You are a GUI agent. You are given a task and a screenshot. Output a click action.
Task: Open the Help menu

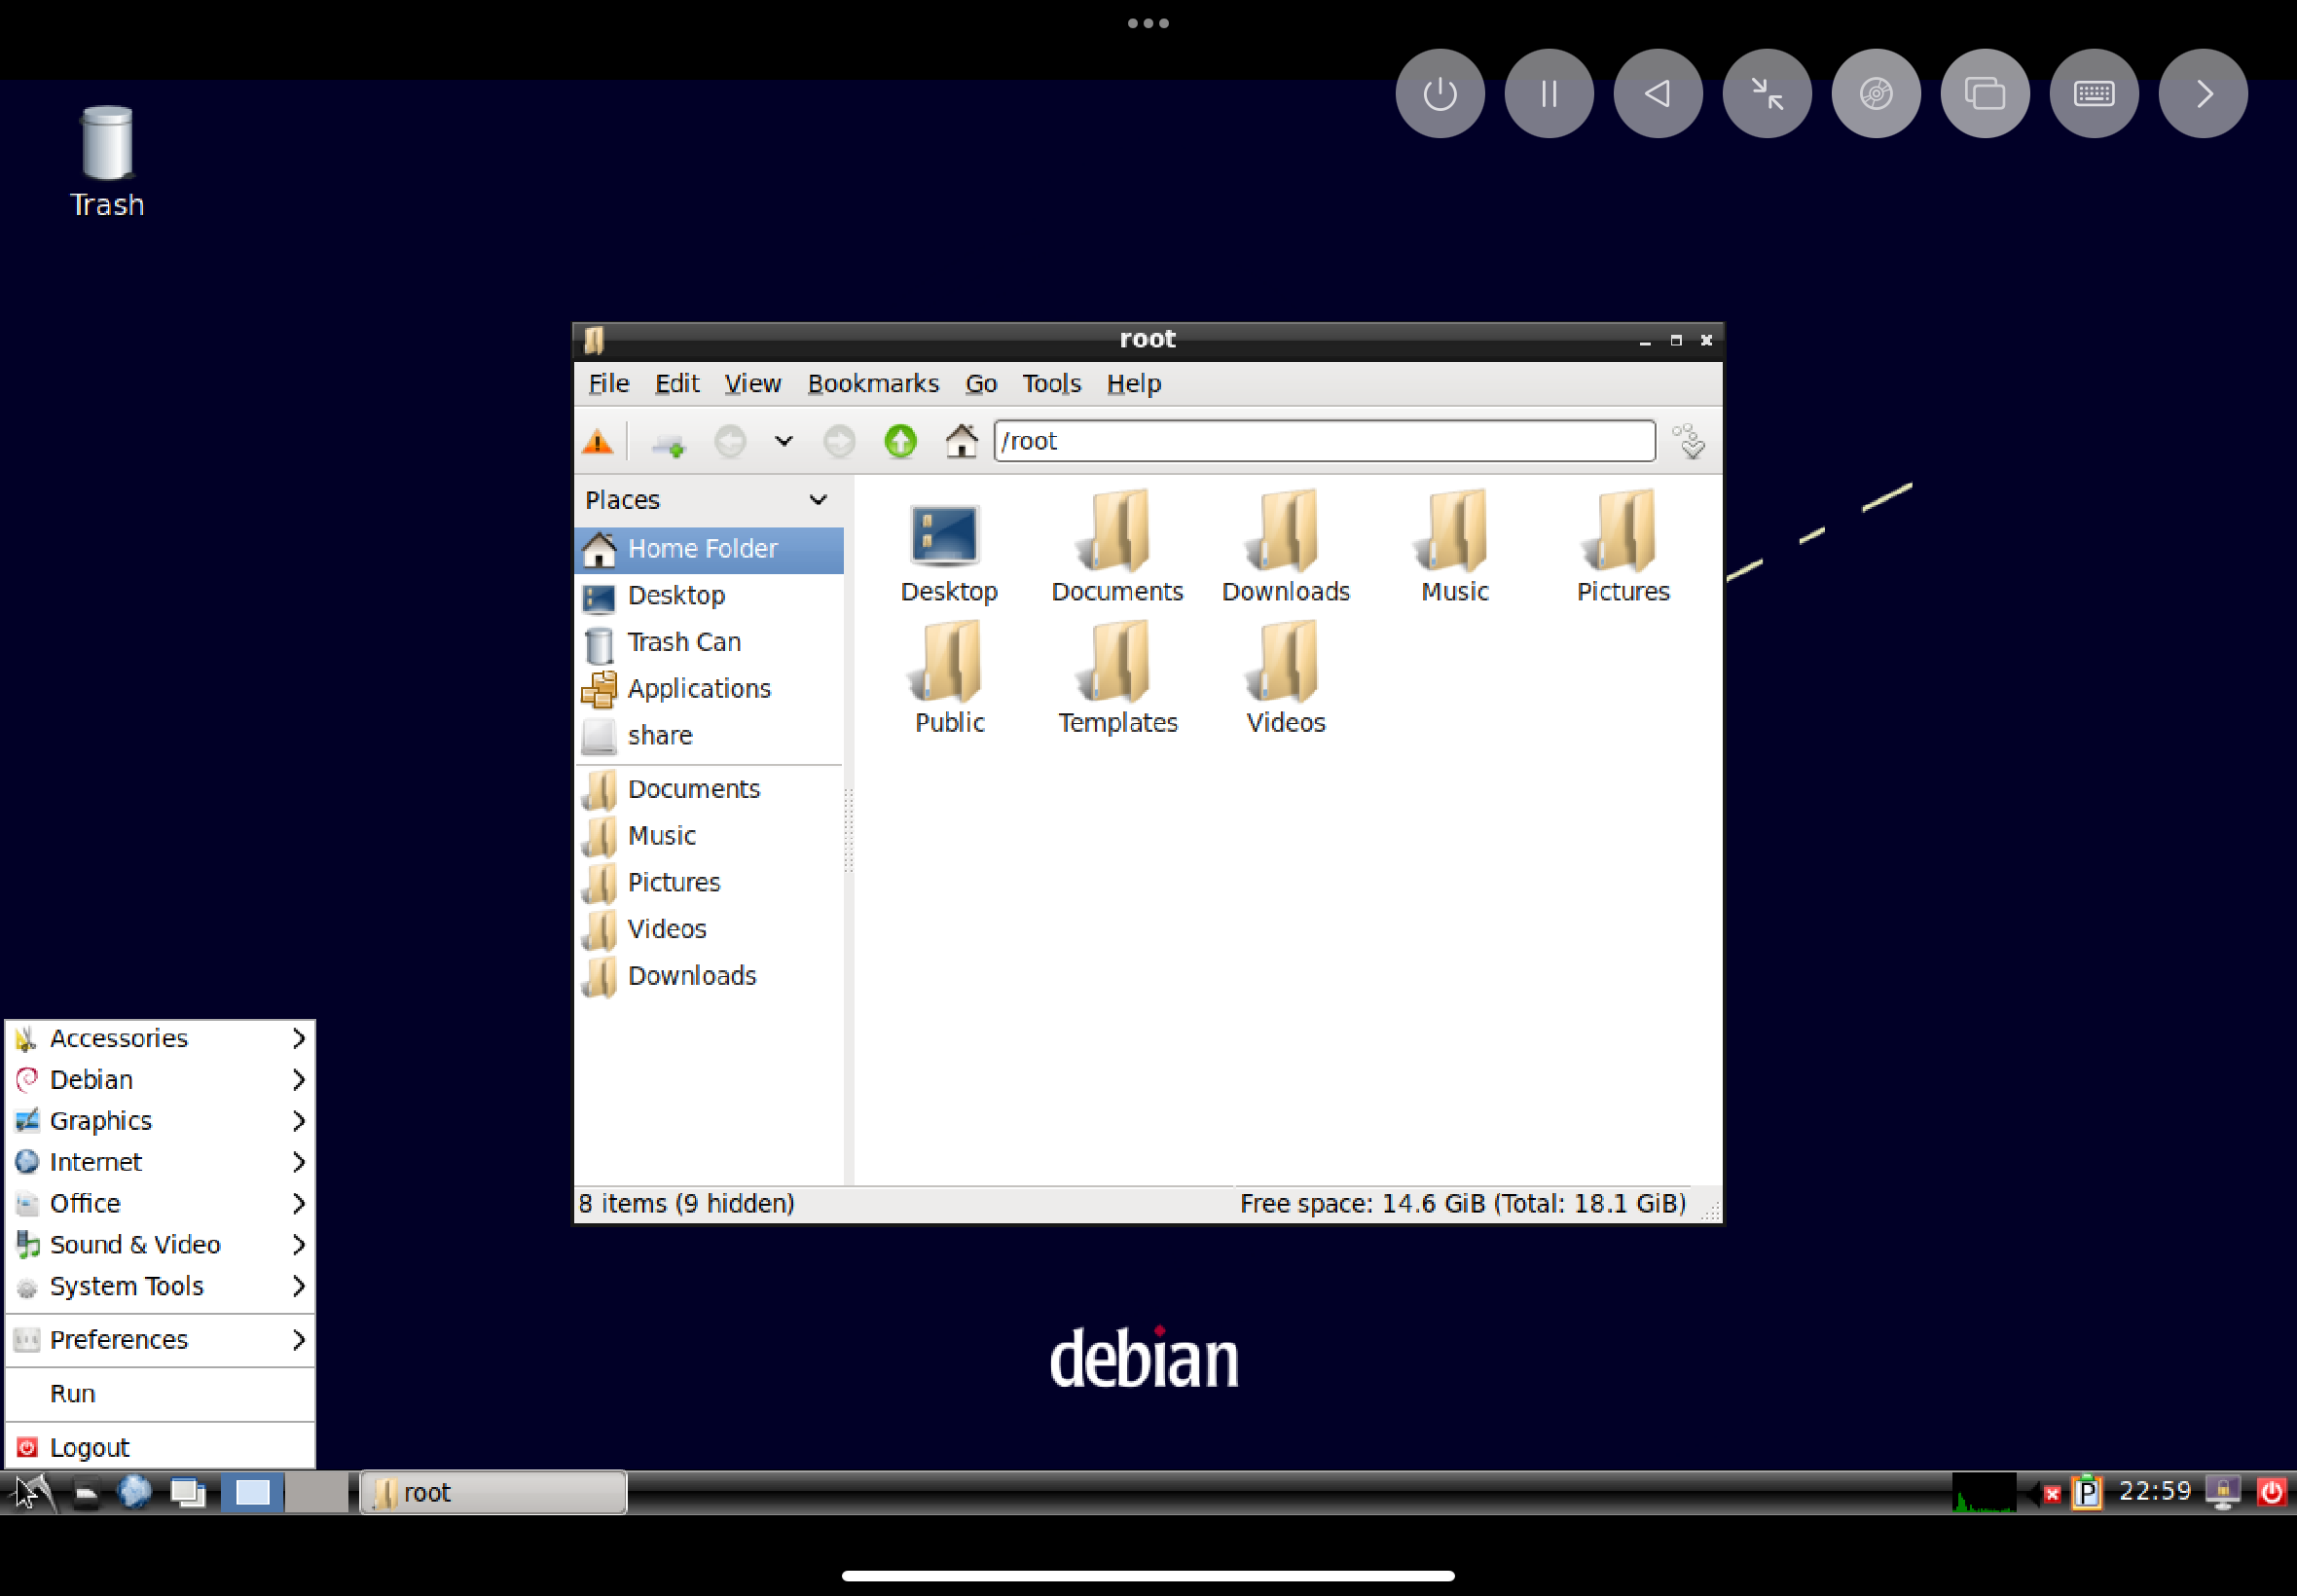(x=1134, y=384)
